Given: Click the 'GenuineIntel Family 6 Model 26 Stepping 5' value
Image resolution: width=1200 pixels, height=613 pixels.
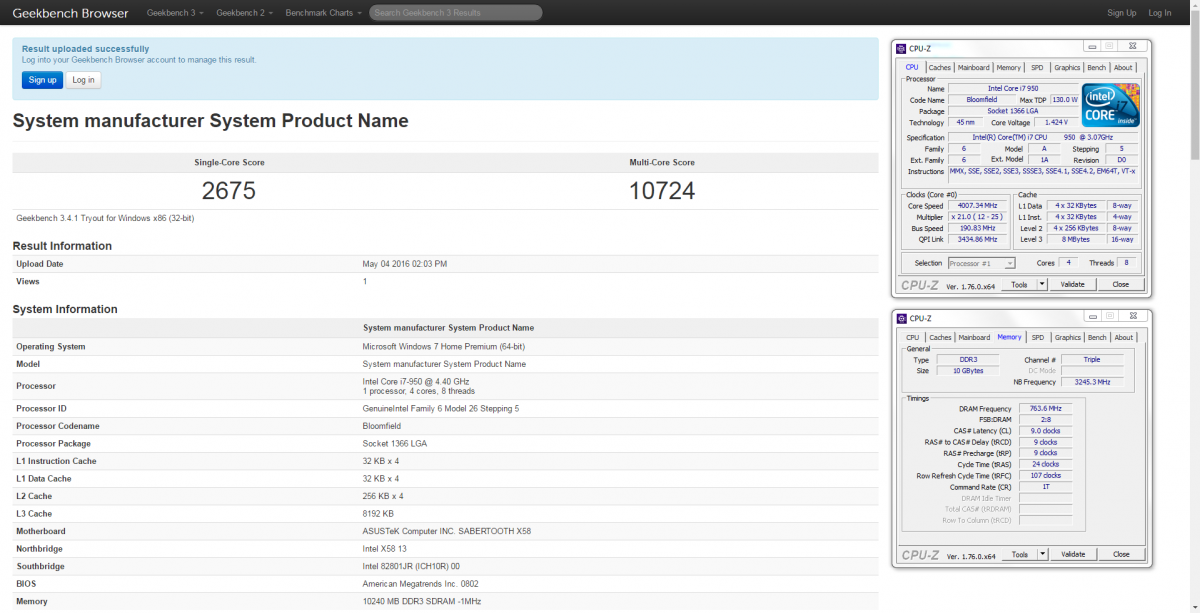Looking at the screenshot, I should [x=440, y=408].
